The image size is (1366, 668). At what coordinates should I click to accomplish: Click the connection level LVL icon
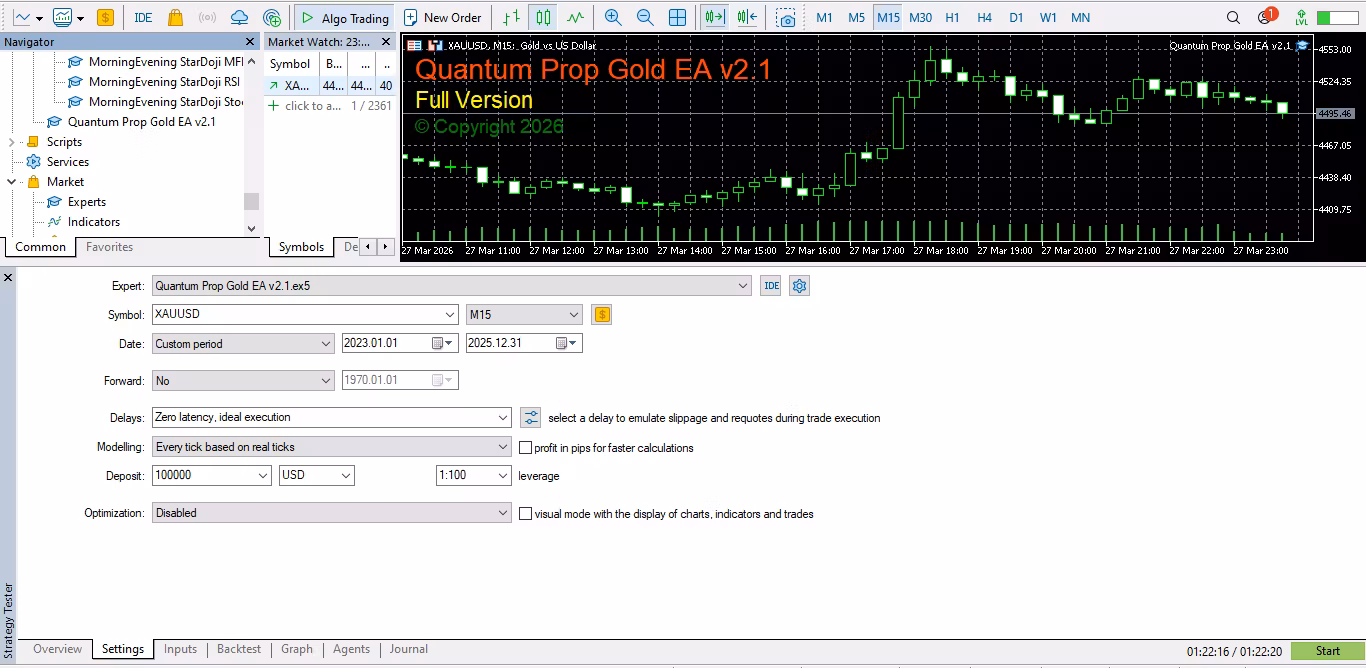1301,17
